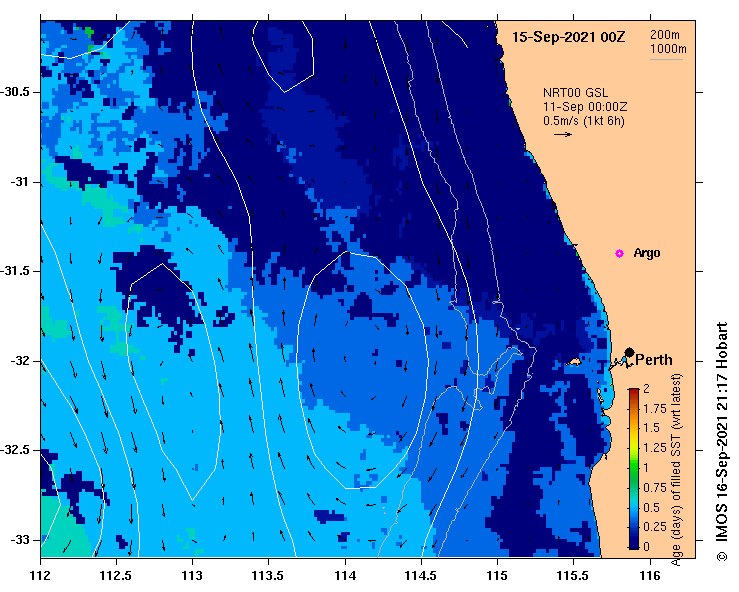
Task: Click longitude axis label 113.5
Action: pos(268,576)
